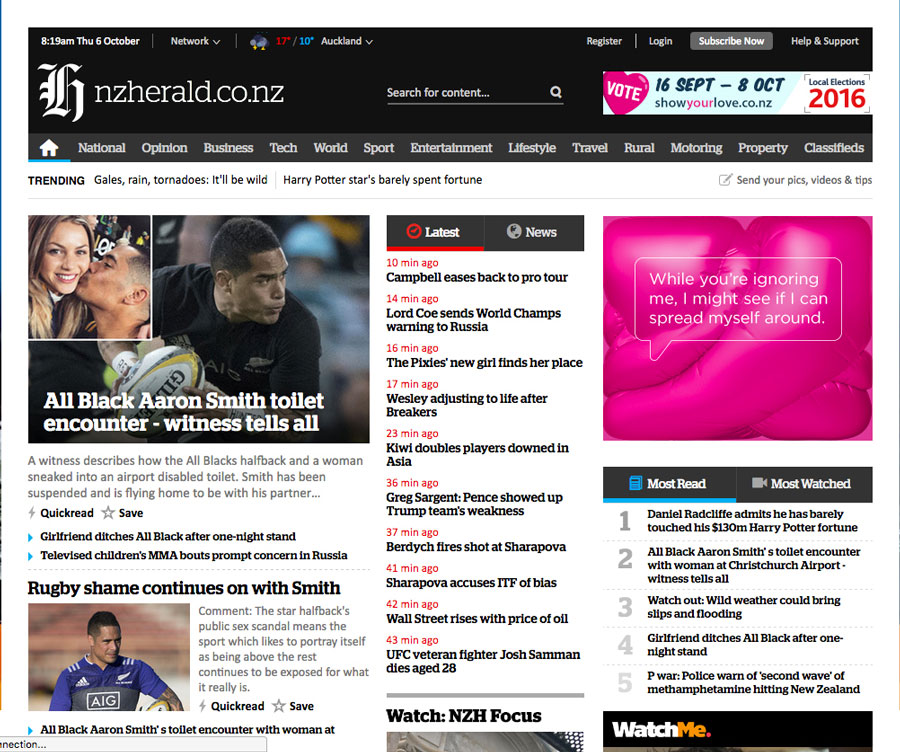Screen dimensions: 900x752
Task: Open the Motoring section
Action: (696, 148)
